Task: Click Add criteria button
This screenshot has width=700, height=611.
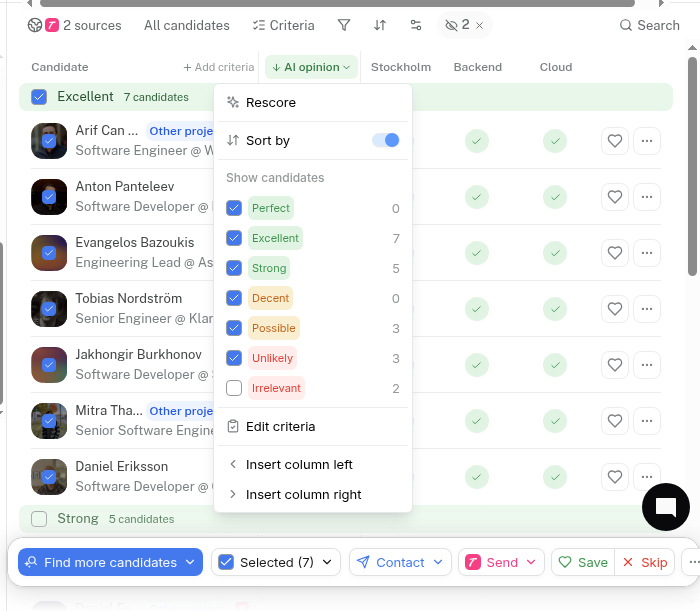Action: pos(219,67)
